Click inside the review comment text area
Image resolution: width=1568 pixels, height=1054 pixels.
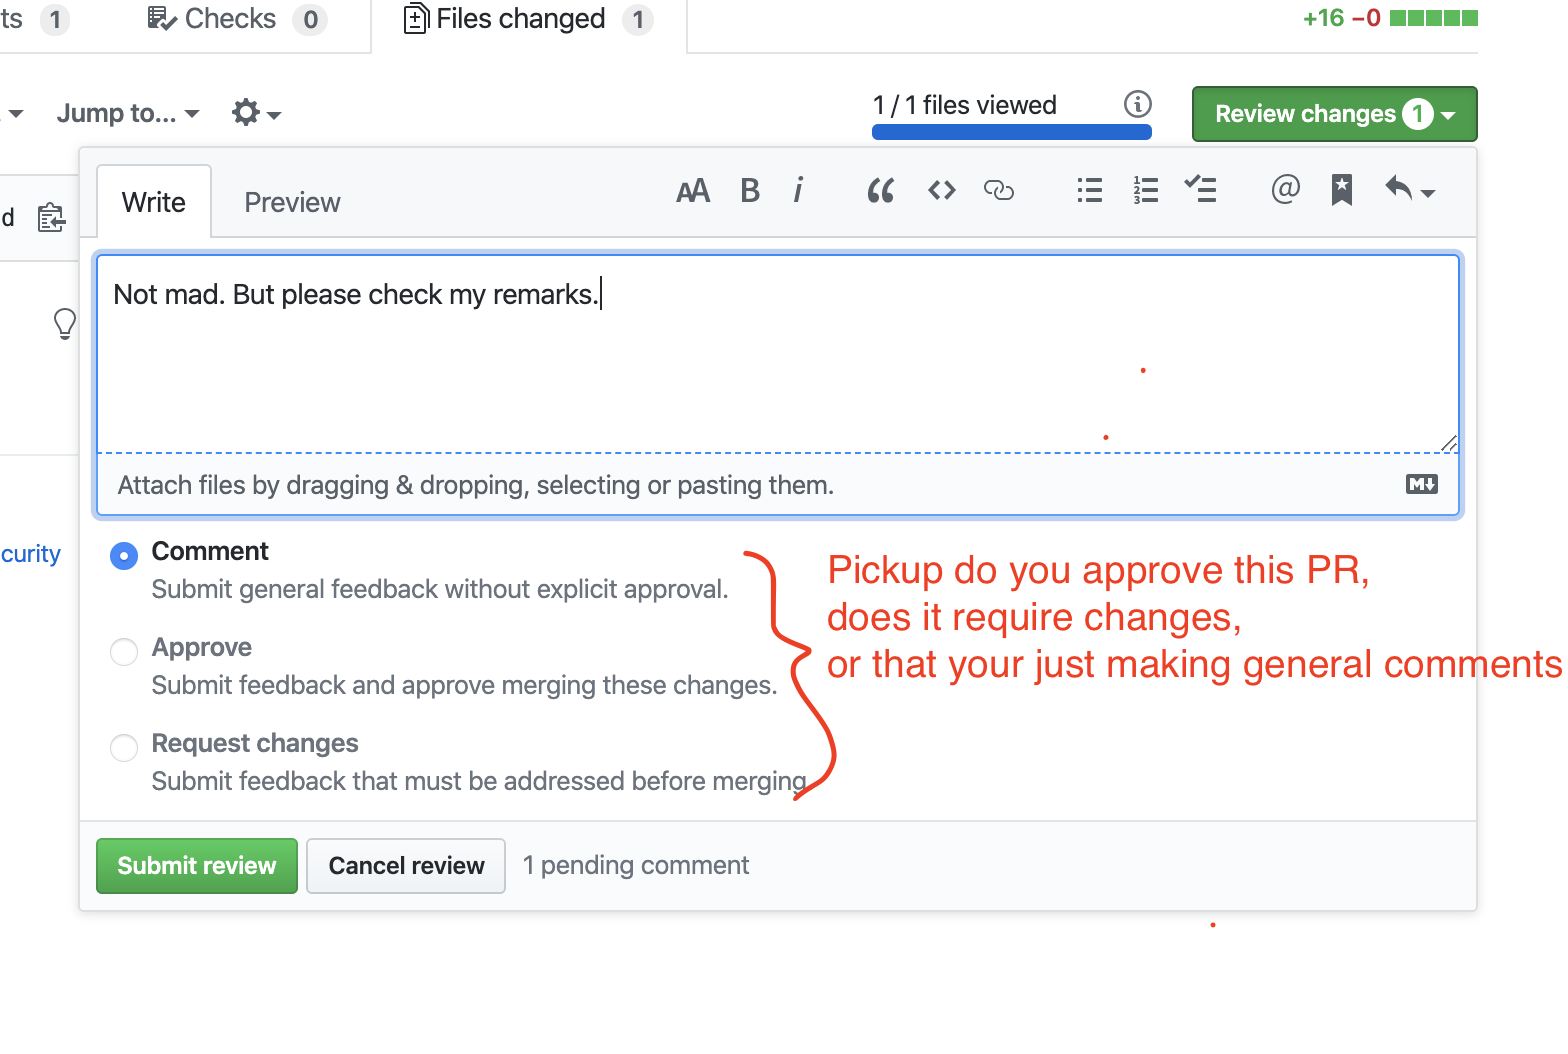(x=778, y=354)
